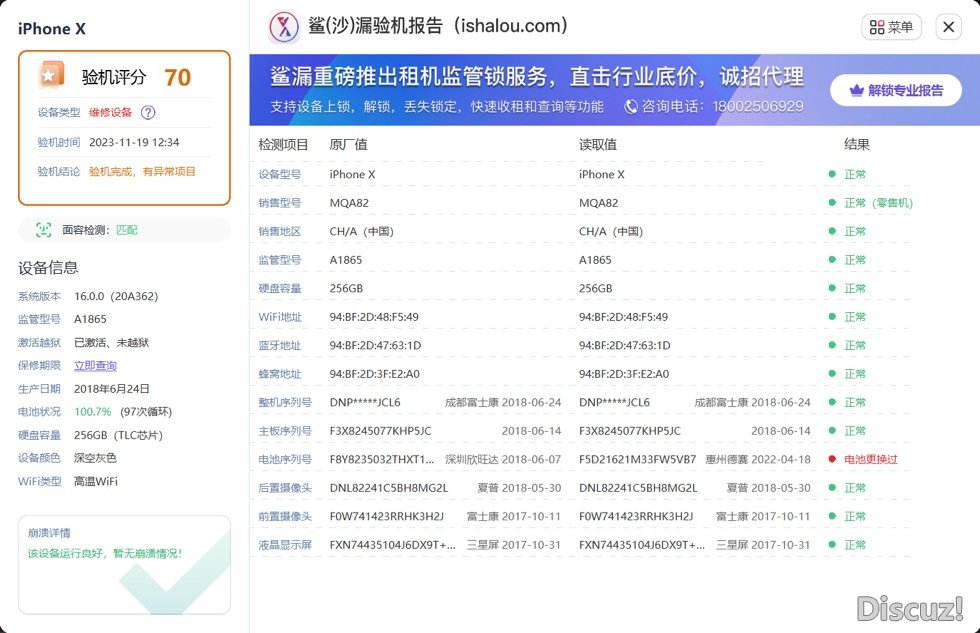Click the battery health 100.7%

92,412
